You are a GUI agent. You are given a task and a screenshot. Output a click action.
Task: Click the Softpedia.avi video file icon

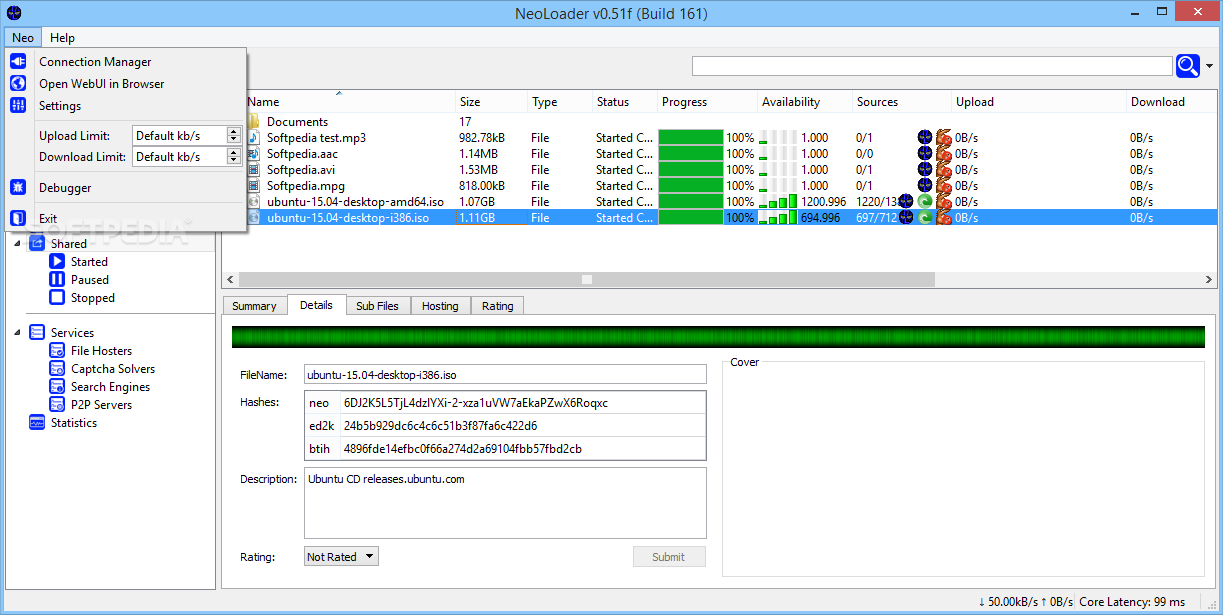254,170
